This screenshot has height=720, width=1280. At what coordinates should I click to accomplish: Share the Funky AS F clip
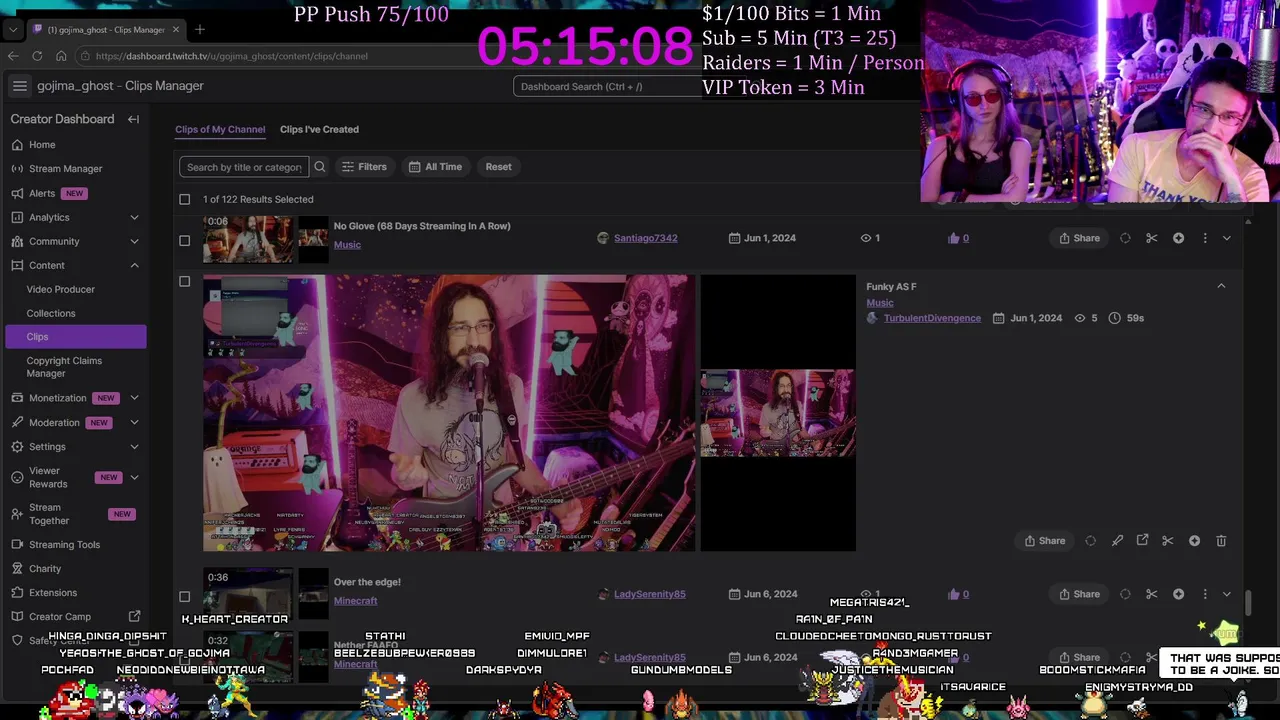1043,541
